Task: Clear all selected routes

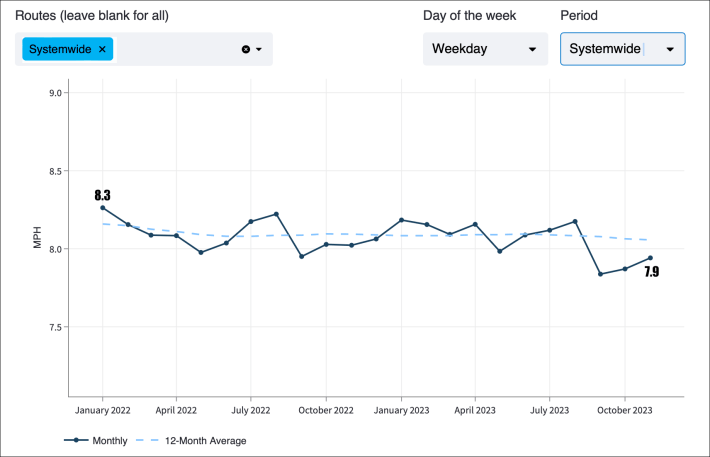Action: click(x=245, y=49)
